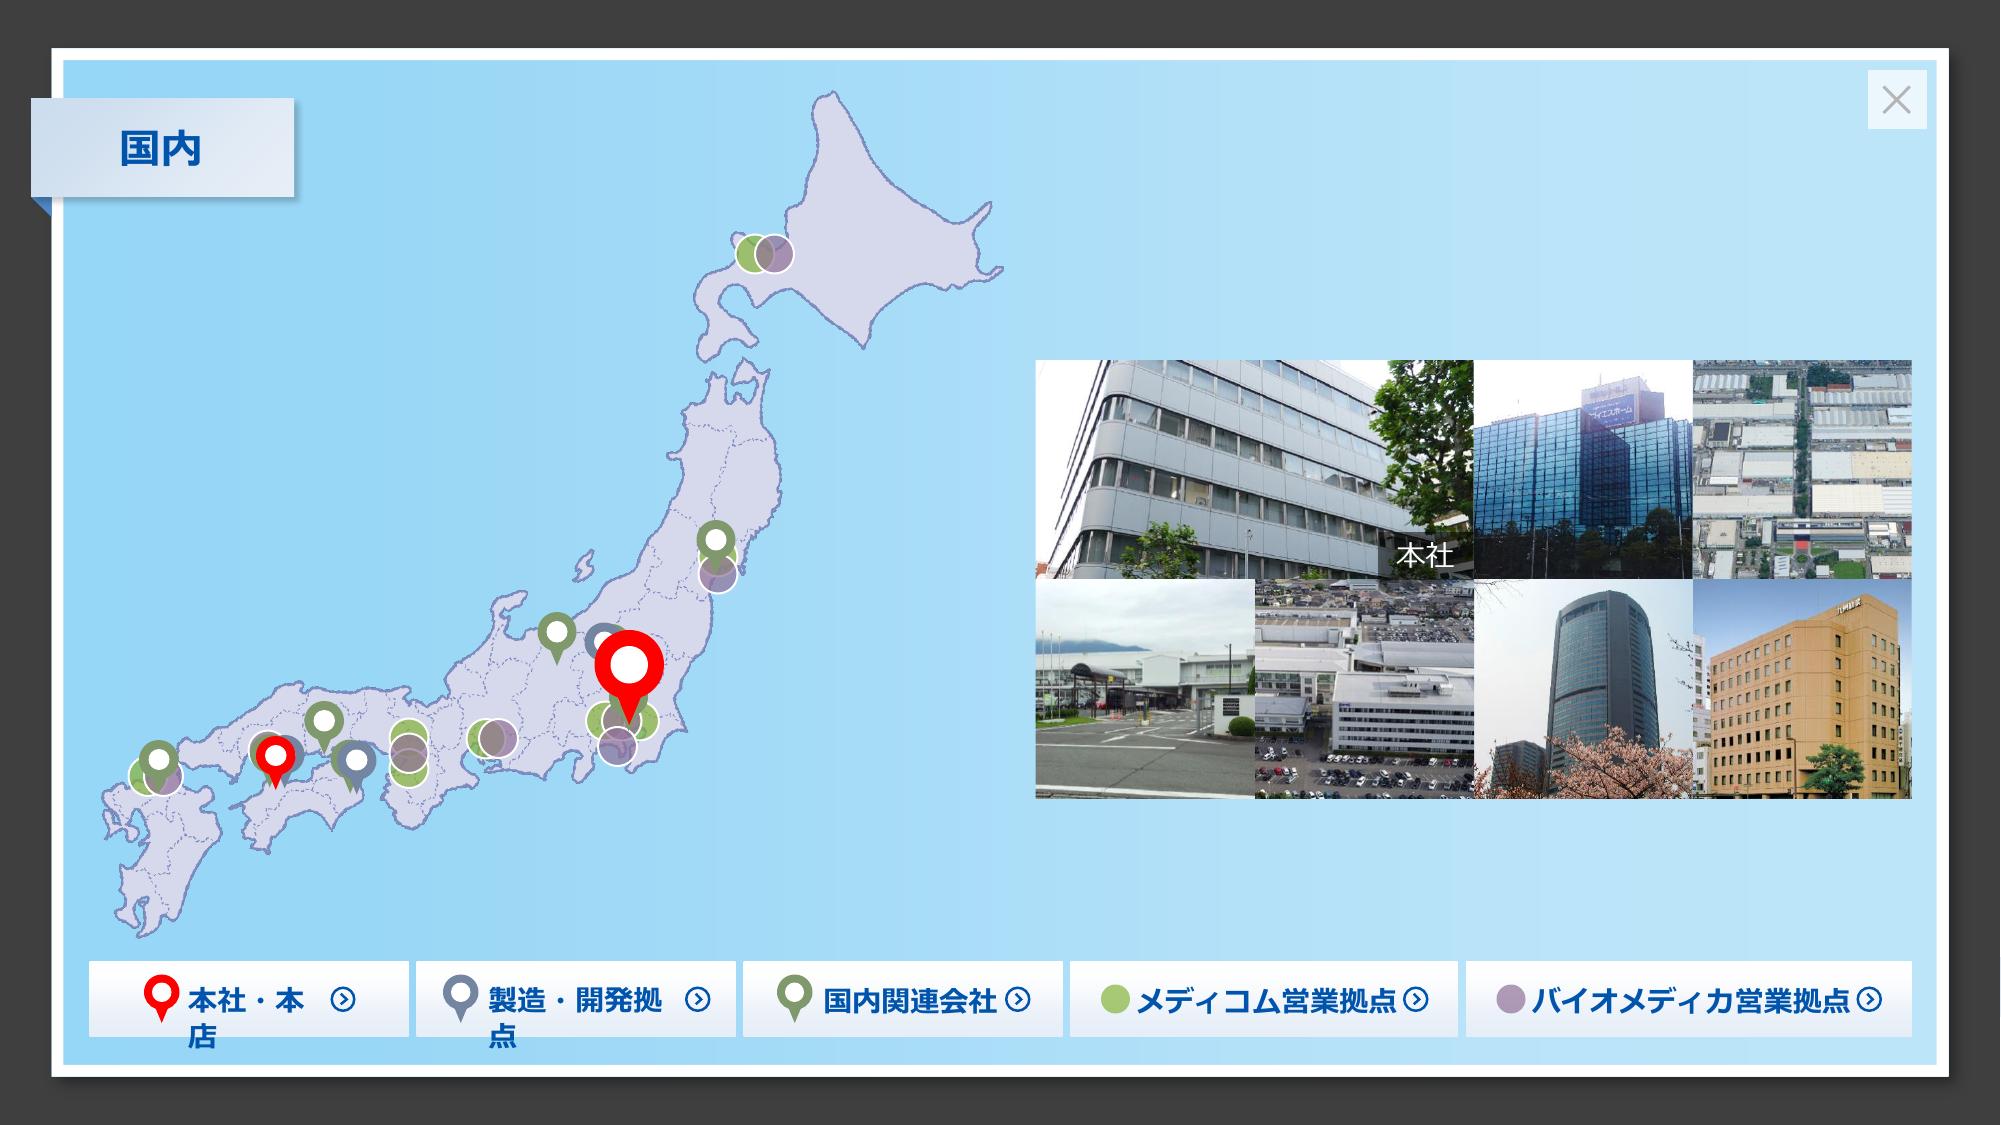Open the 本社 headquarters building photo
Viewport: 2001px width, 1125px height.
pos(1253,469)
